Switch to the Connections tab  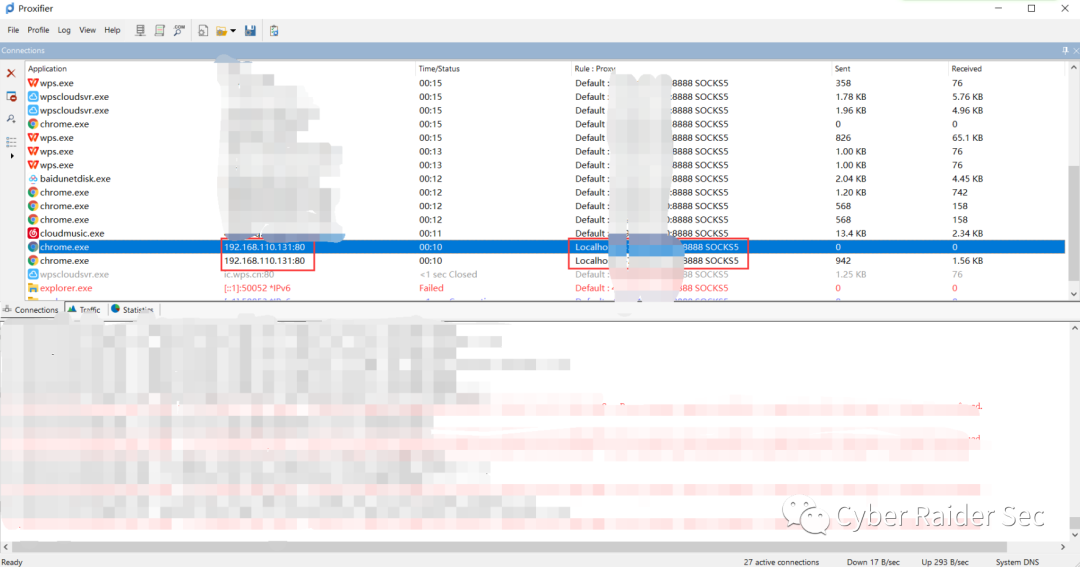click(x=31, y=310)
